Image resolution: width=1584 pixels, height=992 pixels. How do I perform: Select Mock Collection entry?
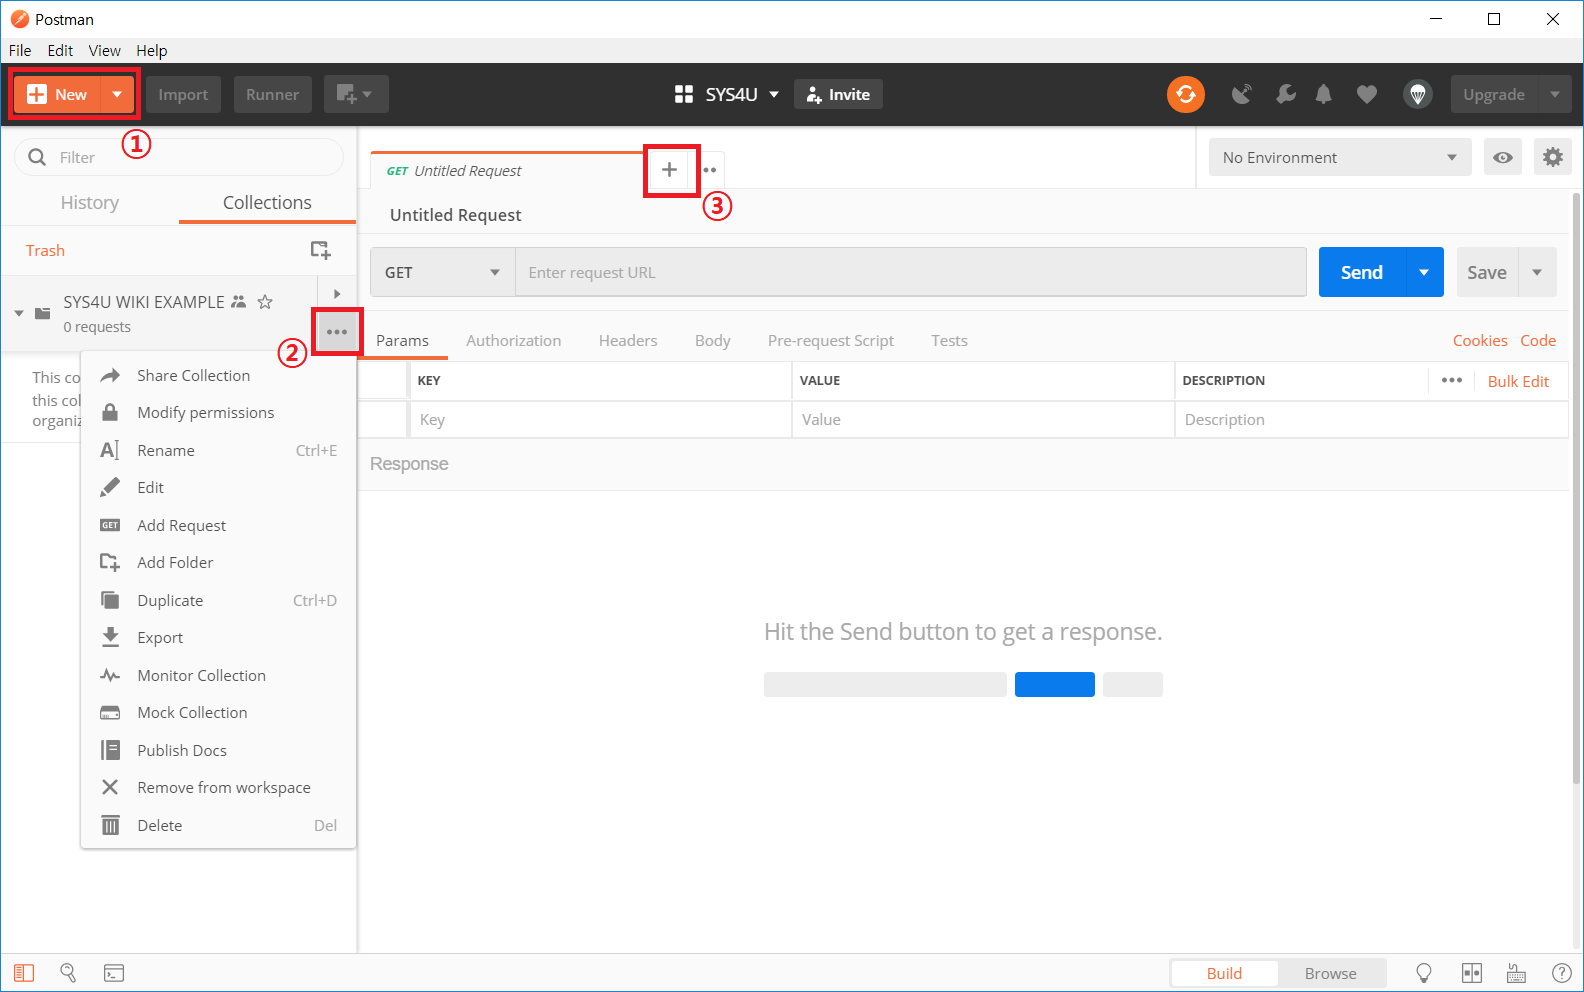click(218, 712)
